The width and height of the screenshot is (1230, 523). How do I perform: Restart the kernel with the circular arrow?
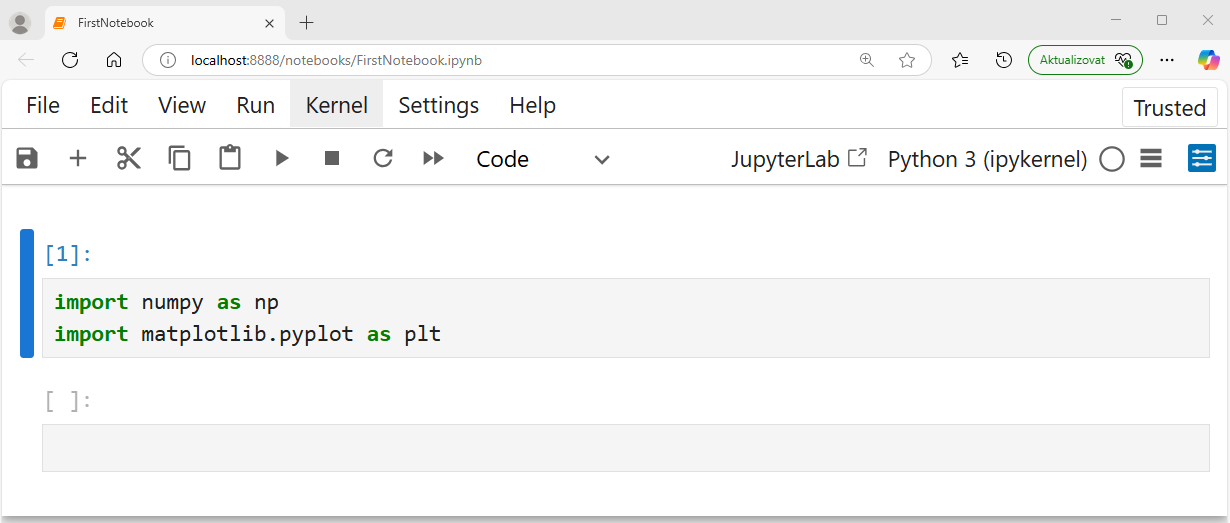click(383, 158)
